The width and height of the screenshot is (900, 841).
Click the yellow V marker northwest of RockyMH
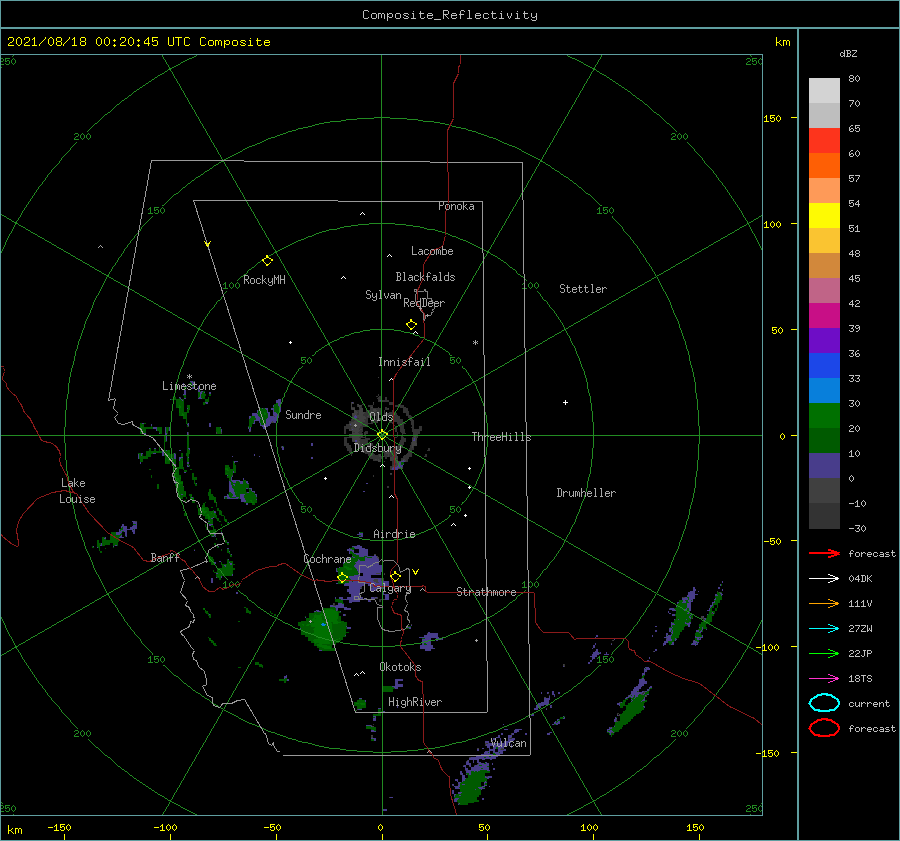[x=208, y=244]
